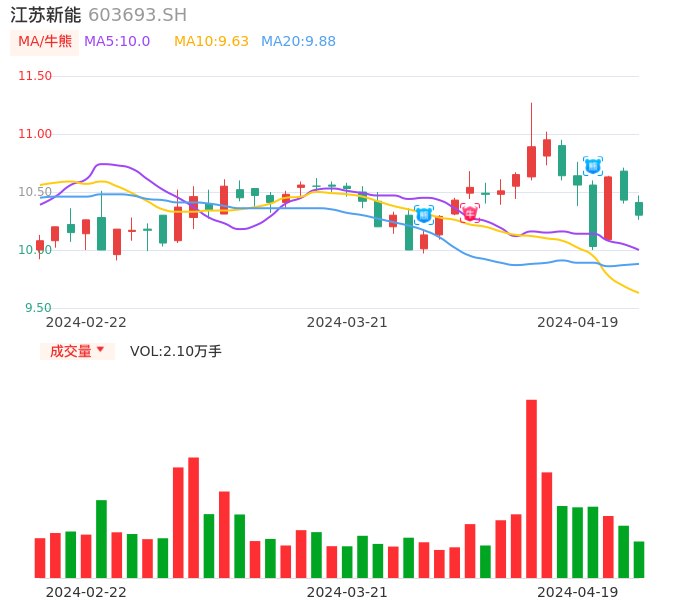Click the tallest red volume bar

click(531, 488)
